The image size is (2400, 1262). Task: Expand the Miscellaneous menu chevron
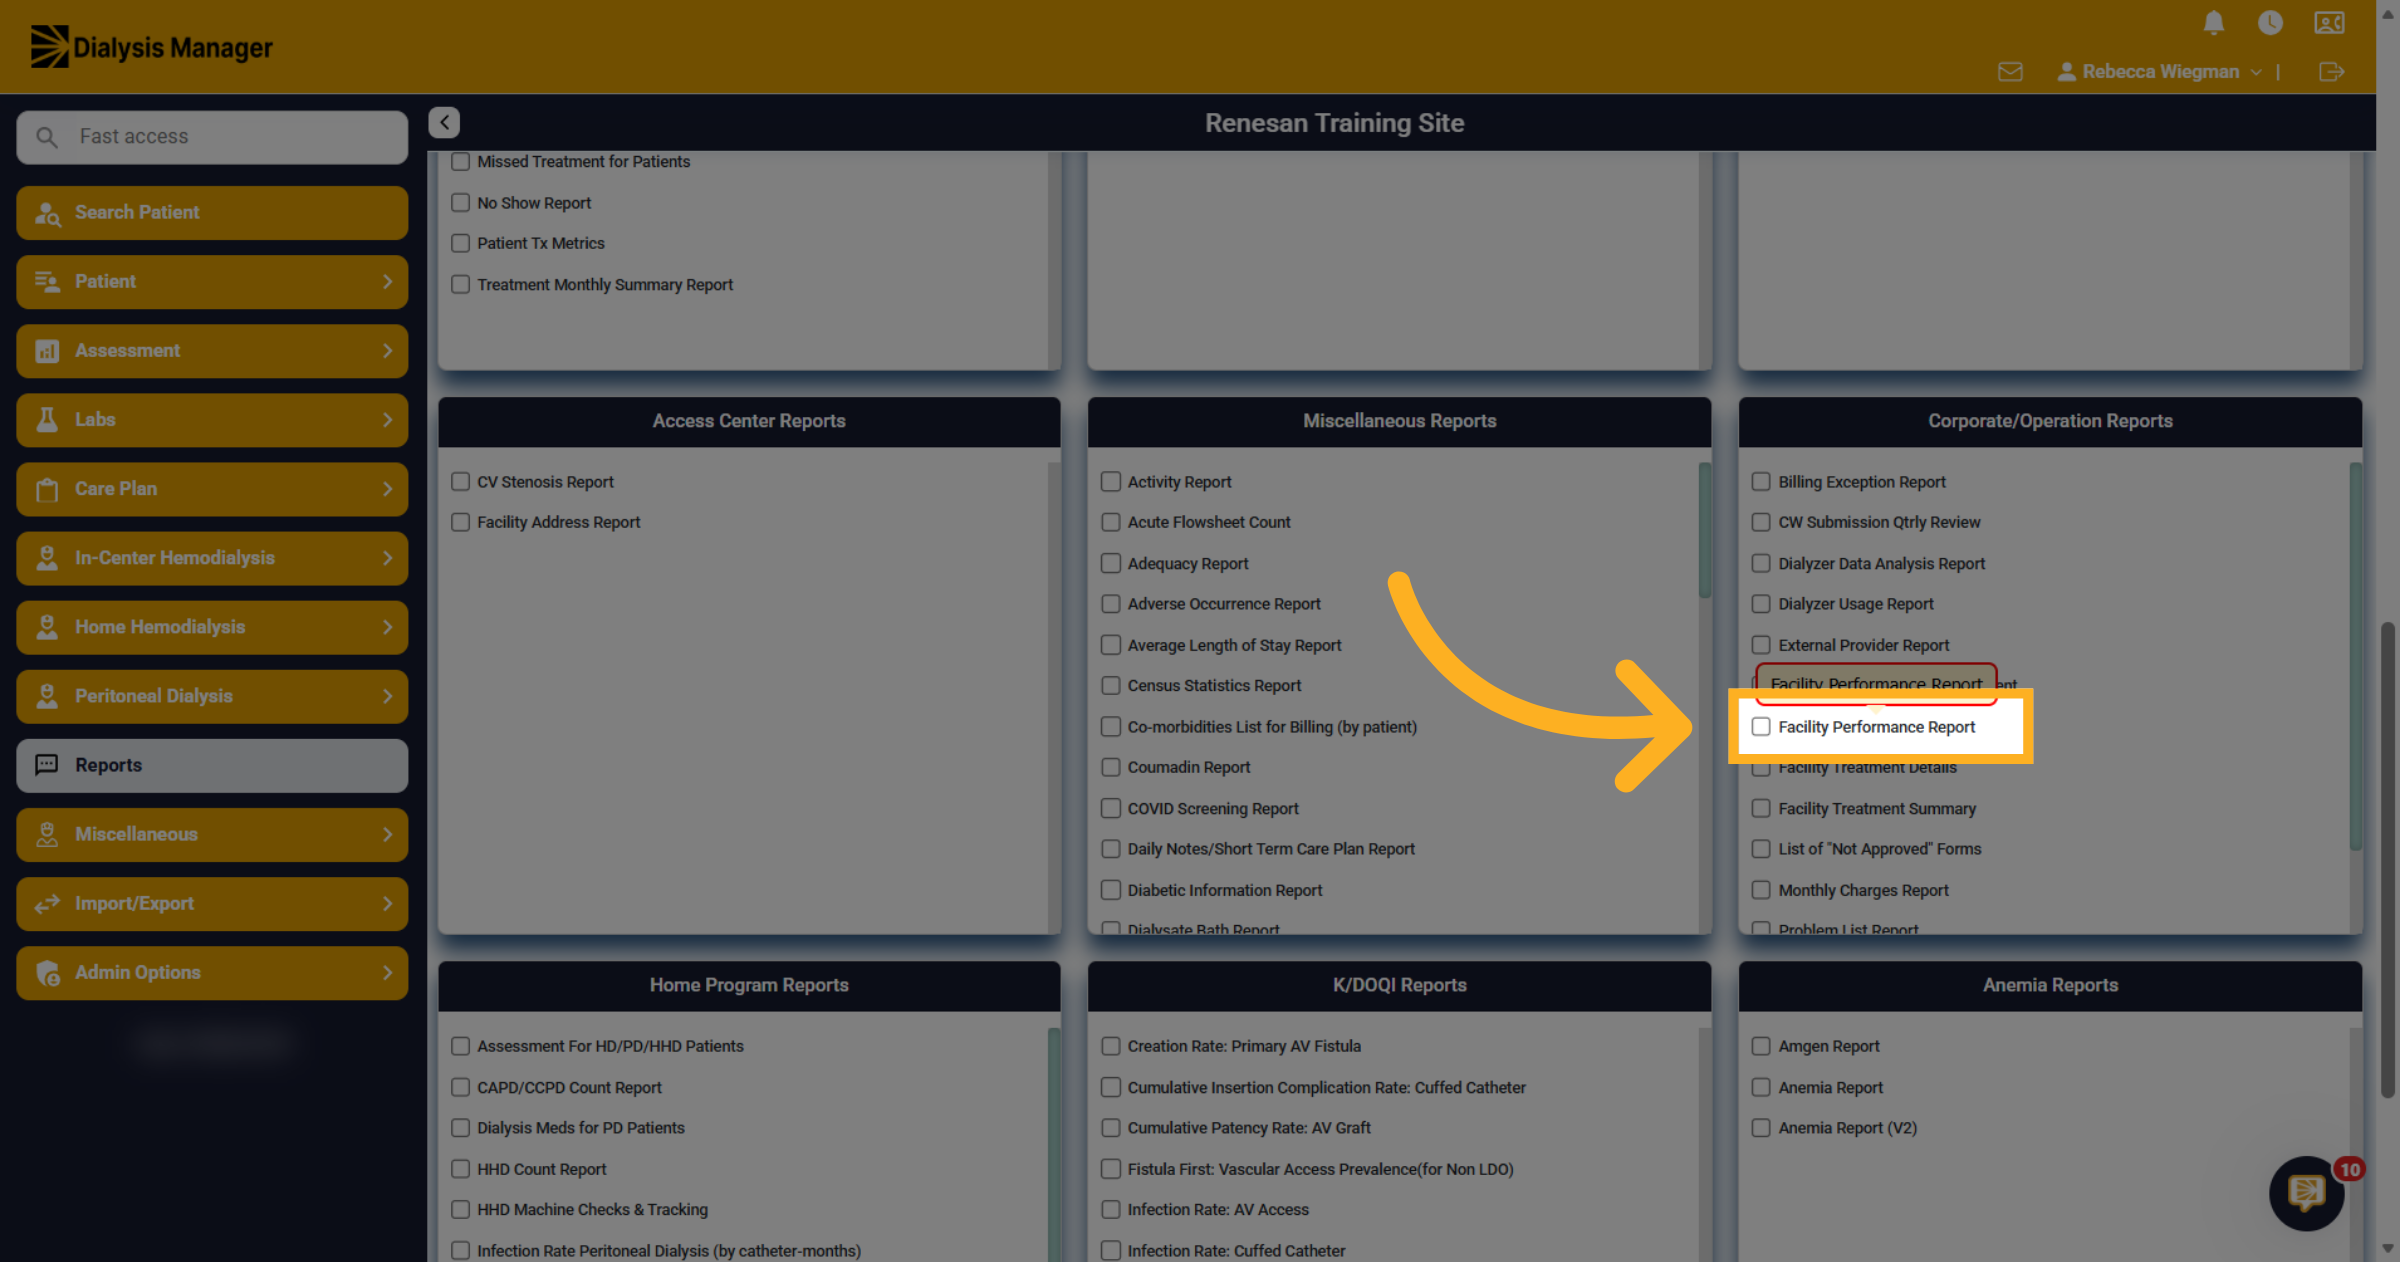(x=388, y=834)
